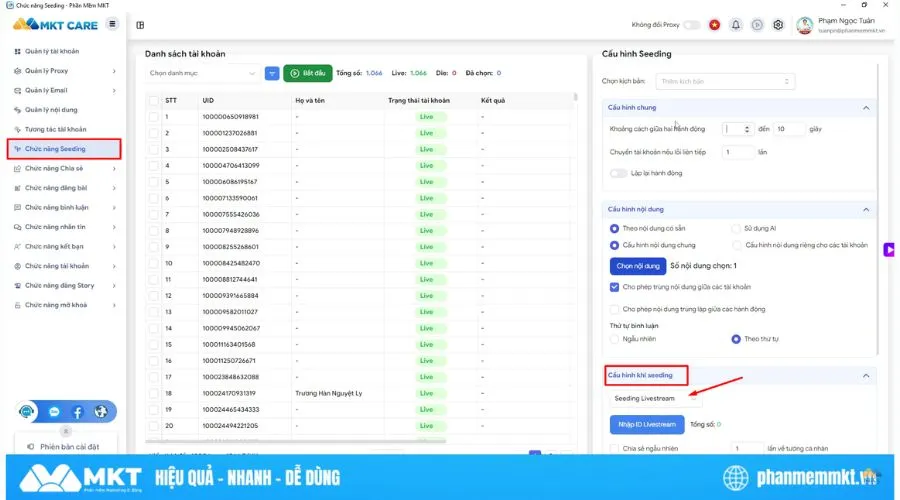Collapse the Cấu hình chung section
900x500 pixels.
866,108
